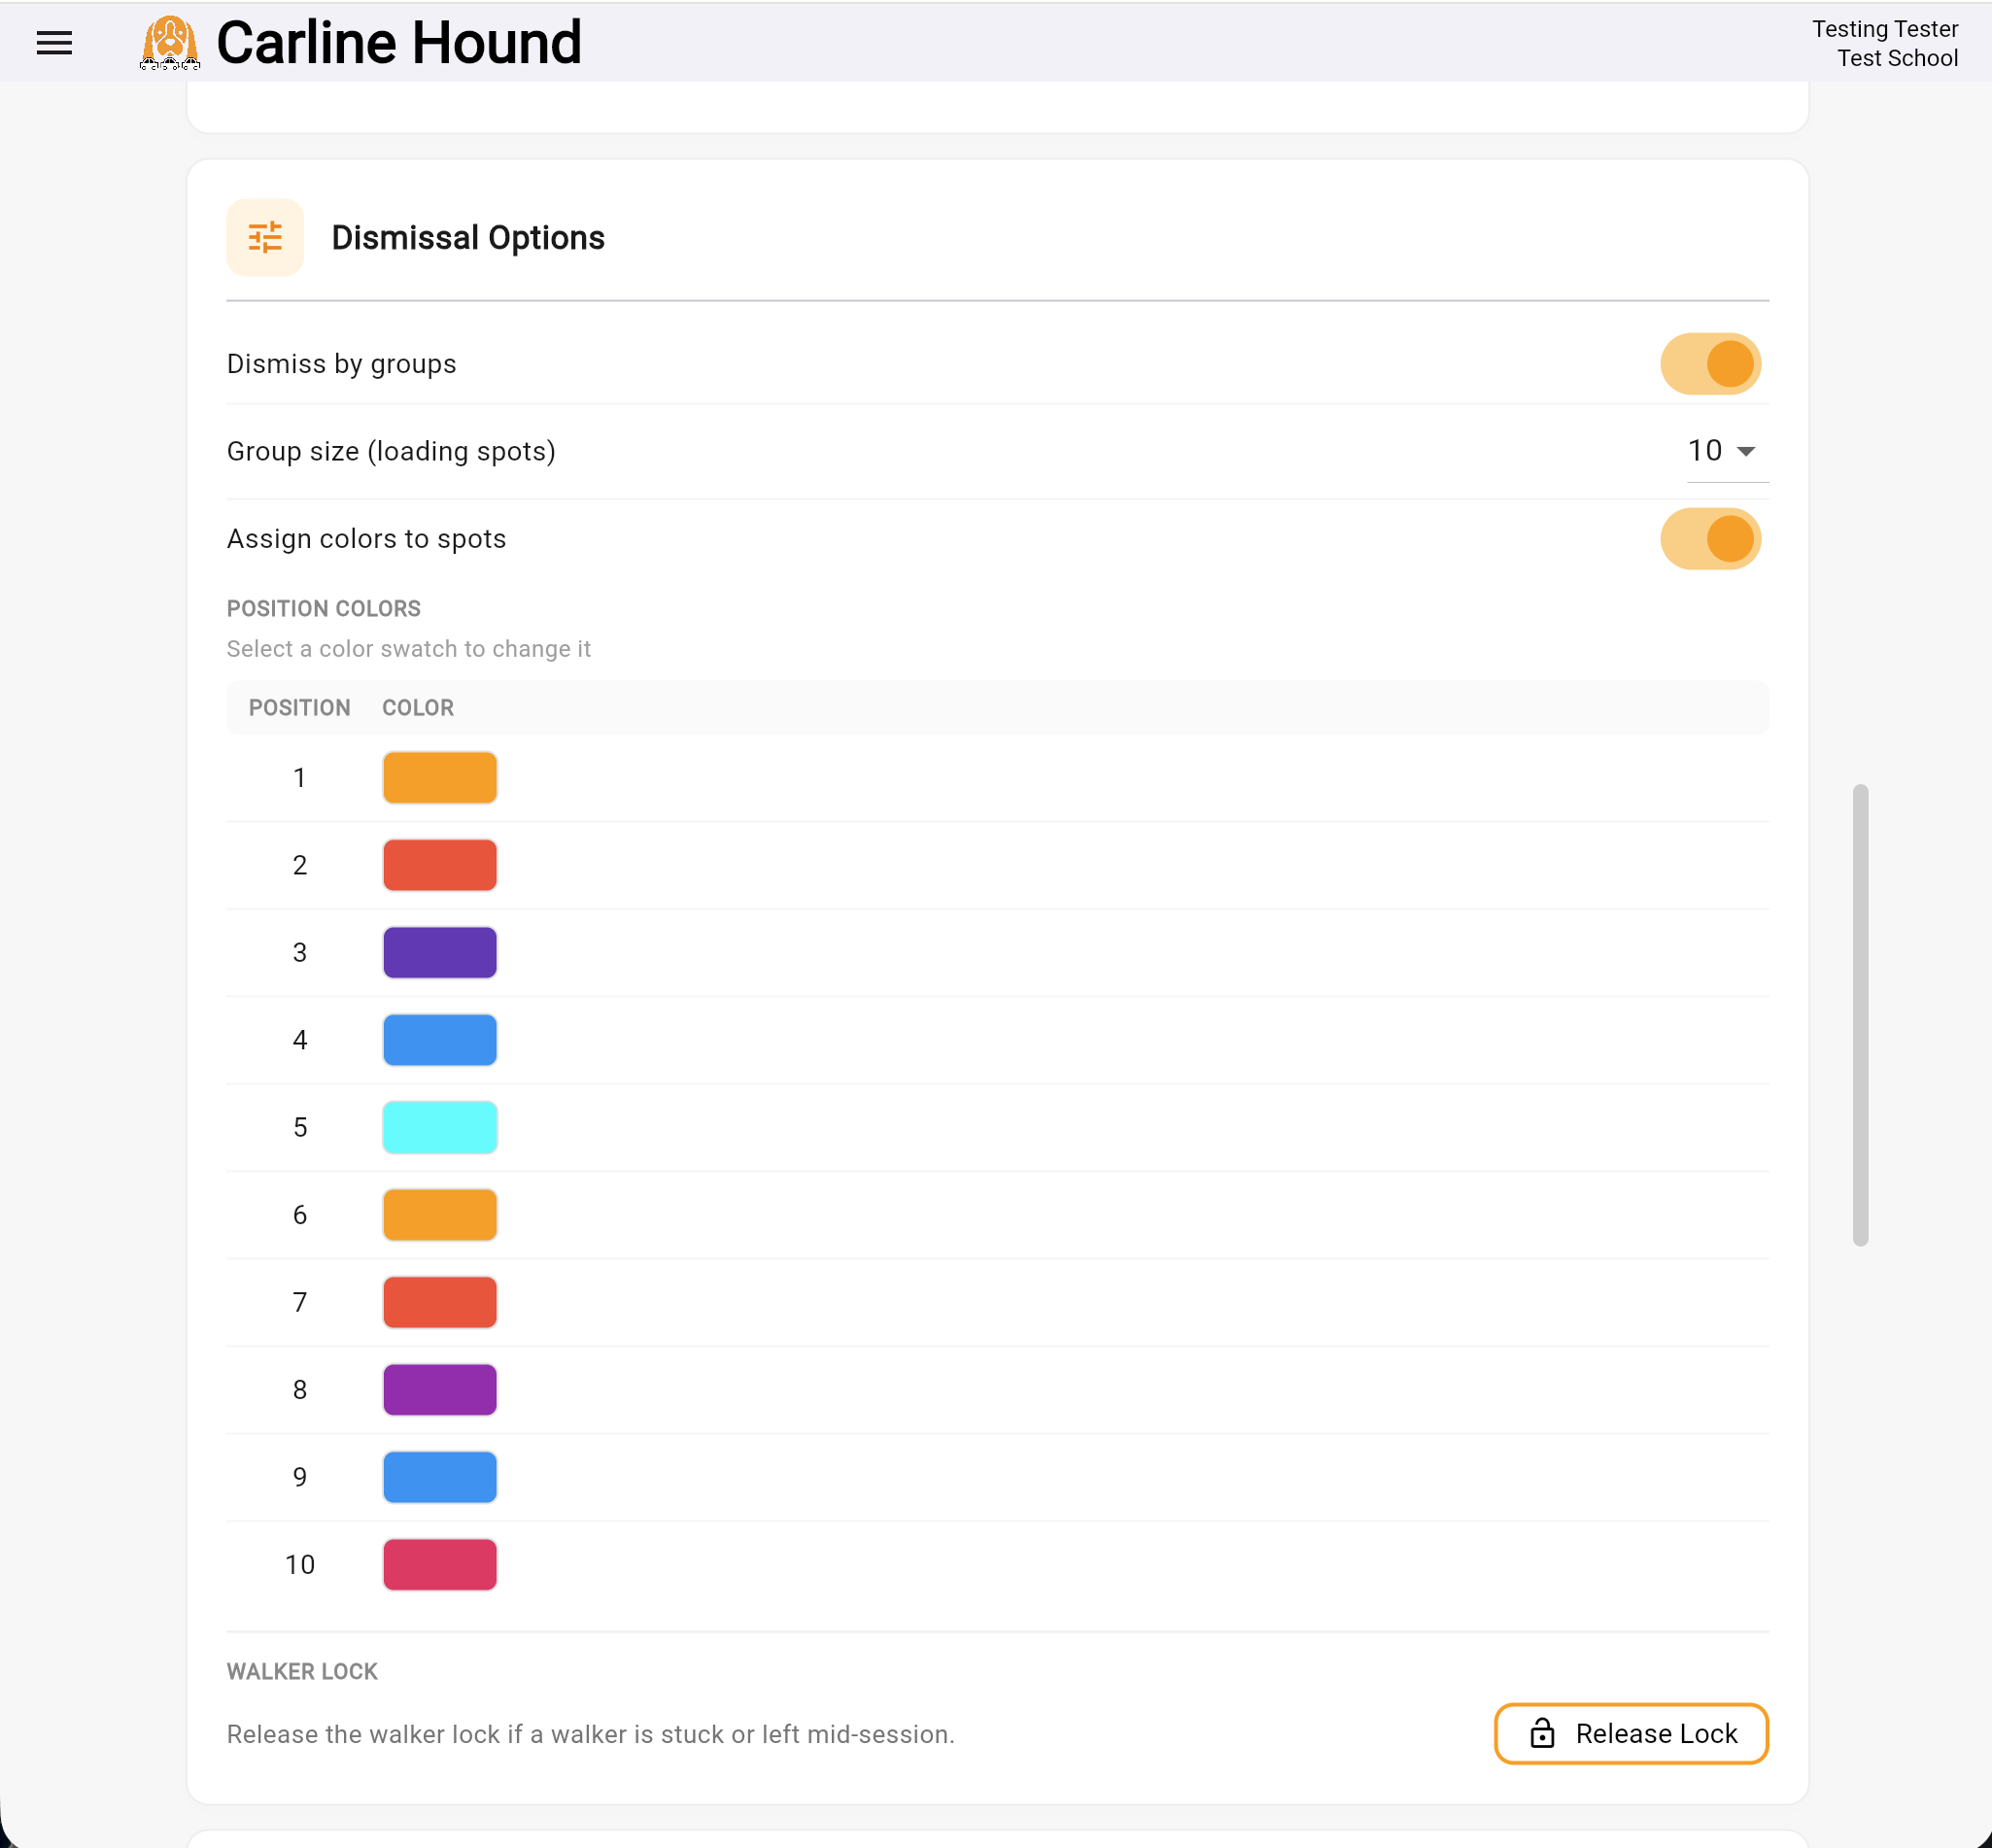The width and height of the screenshot is (1992, 1848).
Task: Open the hamburger navigation menu
Action: click(x=54, y=43)
